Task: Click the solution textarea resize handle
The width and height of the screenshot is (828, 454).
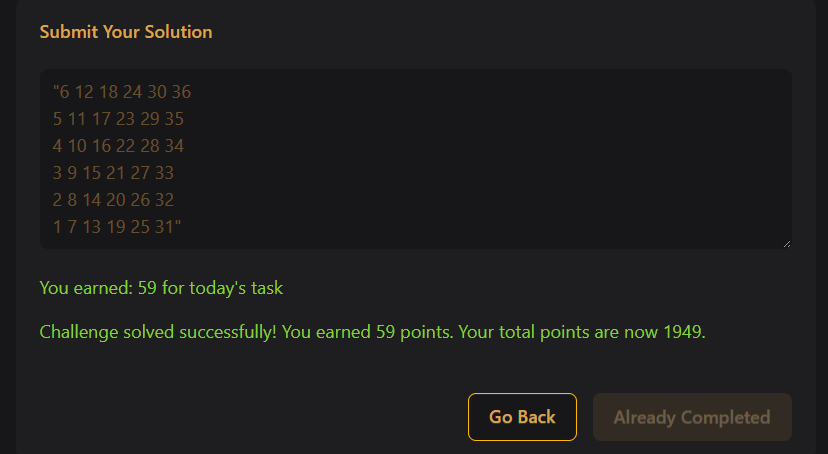Action: point(786,243)
